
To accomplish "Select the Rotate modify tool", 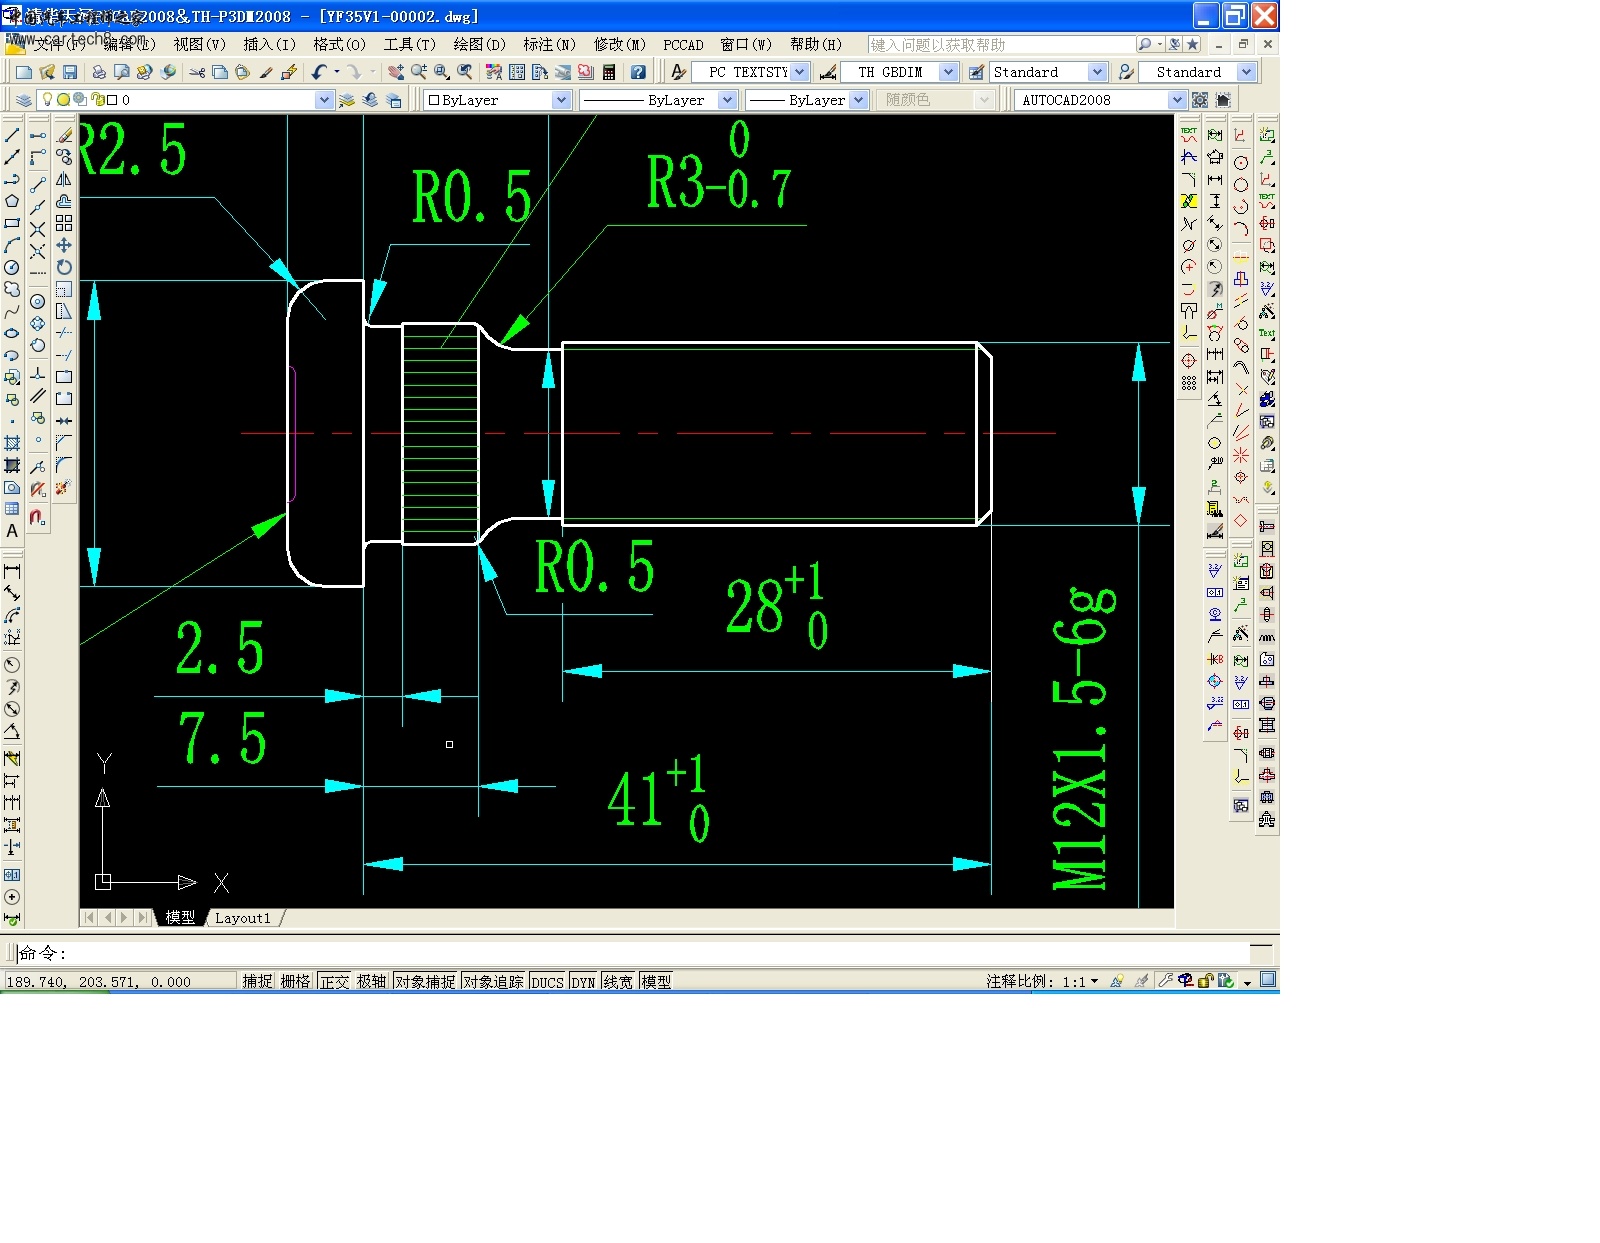I will 64,267.
